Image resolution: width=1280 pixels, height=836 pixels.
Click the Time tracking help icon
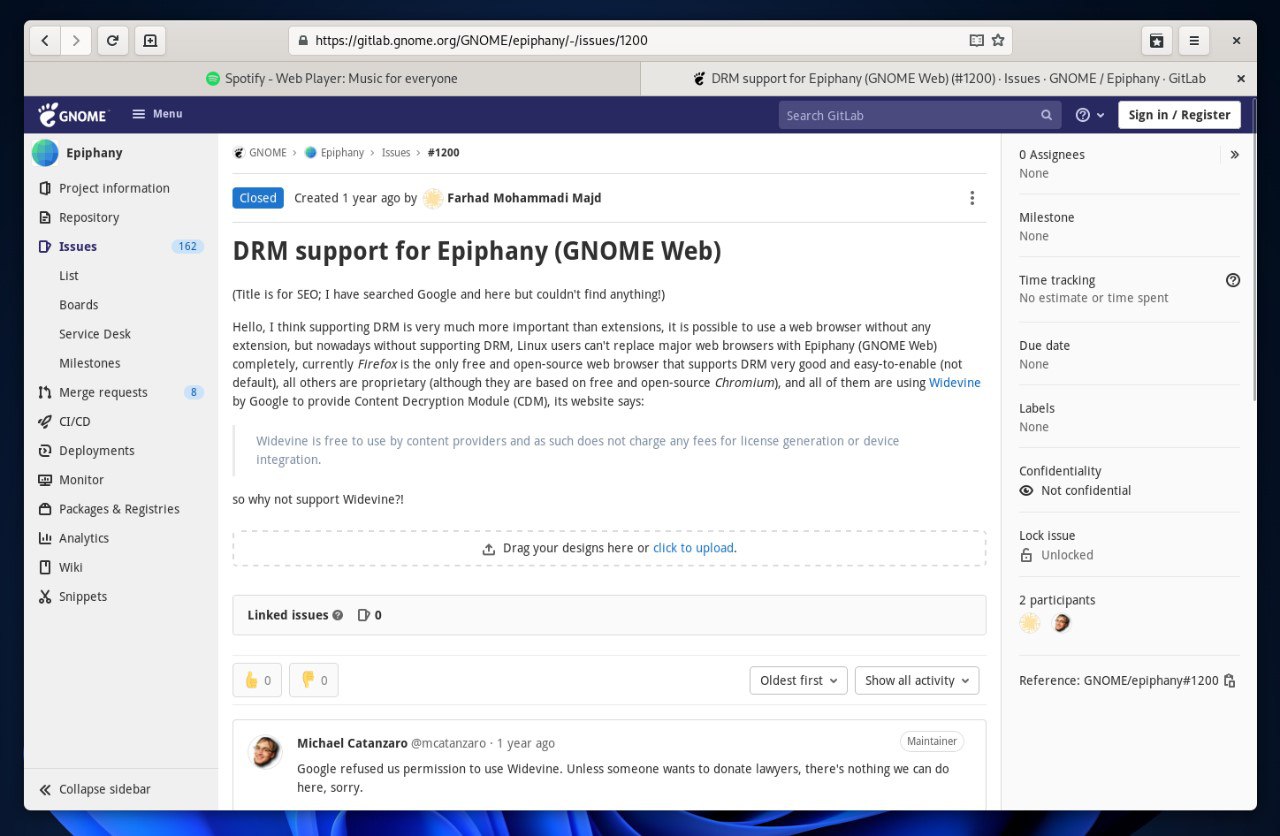click(x=1233, y=280)
